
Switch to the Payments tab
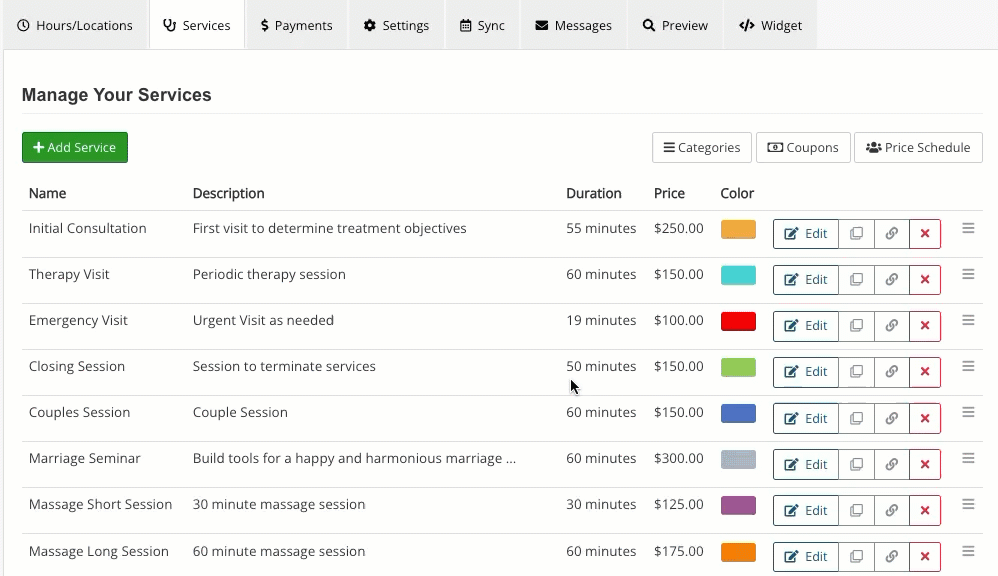[296, 25]
